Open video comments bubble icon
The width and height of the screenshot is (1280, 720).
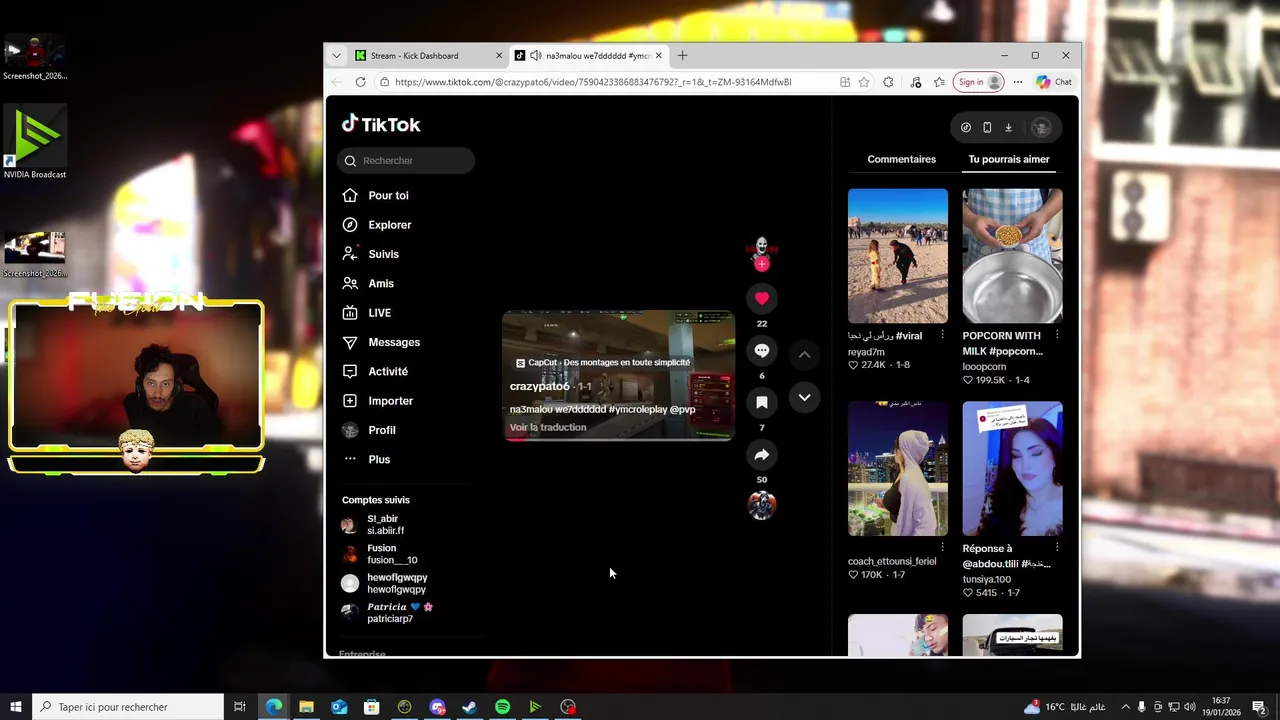[762, 350]
